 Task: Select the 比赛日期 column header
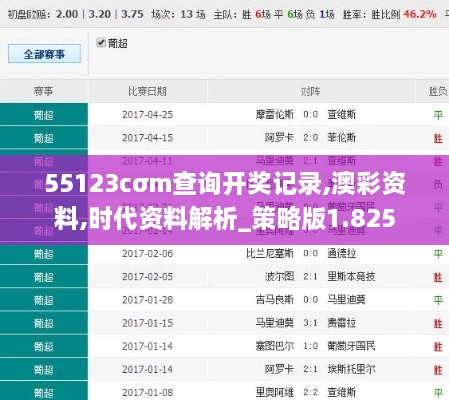147,91
